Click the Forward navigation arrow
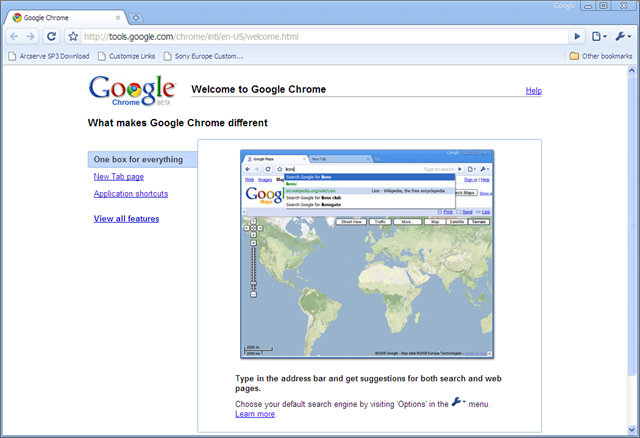Screen dimensions: 640x438 (30, 36)
